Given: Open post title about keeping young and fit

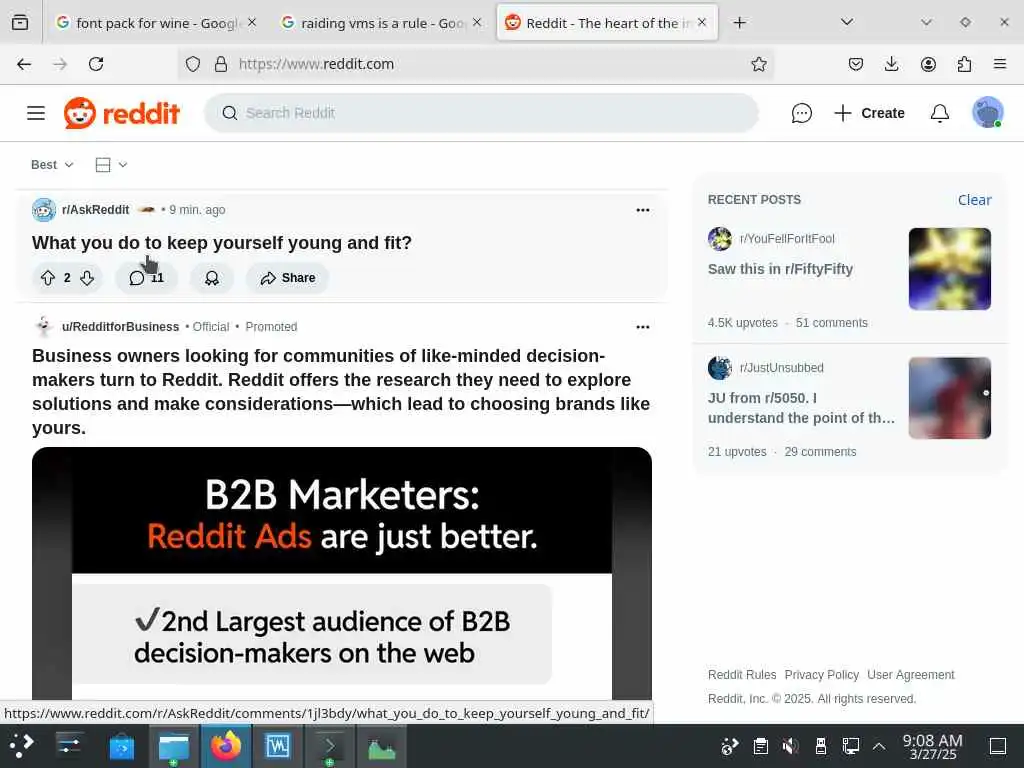Looking at the screenshot, I should pyautogui.click(x=222, y=243).
